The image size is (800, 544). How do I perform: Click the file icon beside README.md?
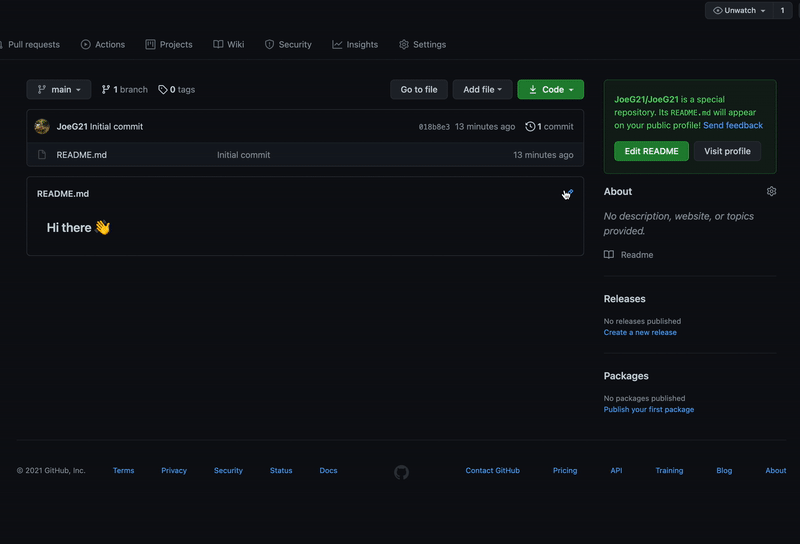coord(42,155)
